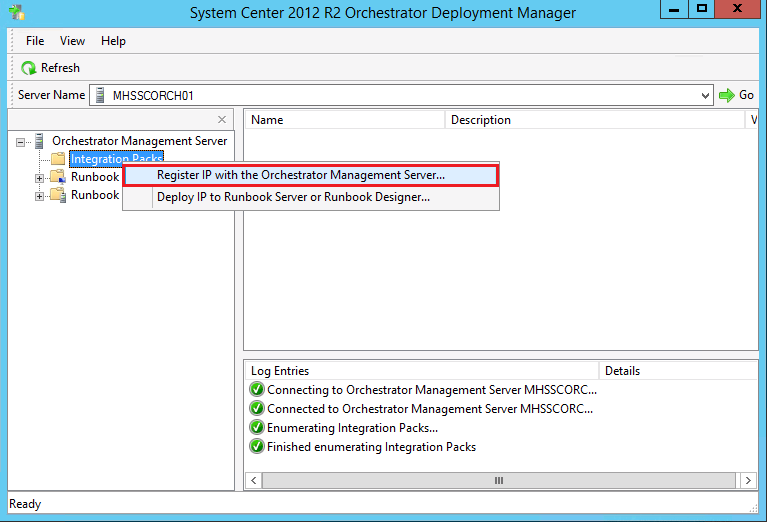Minimize the Deployment Manager window
767x522 pixels.
pos(674,9)
